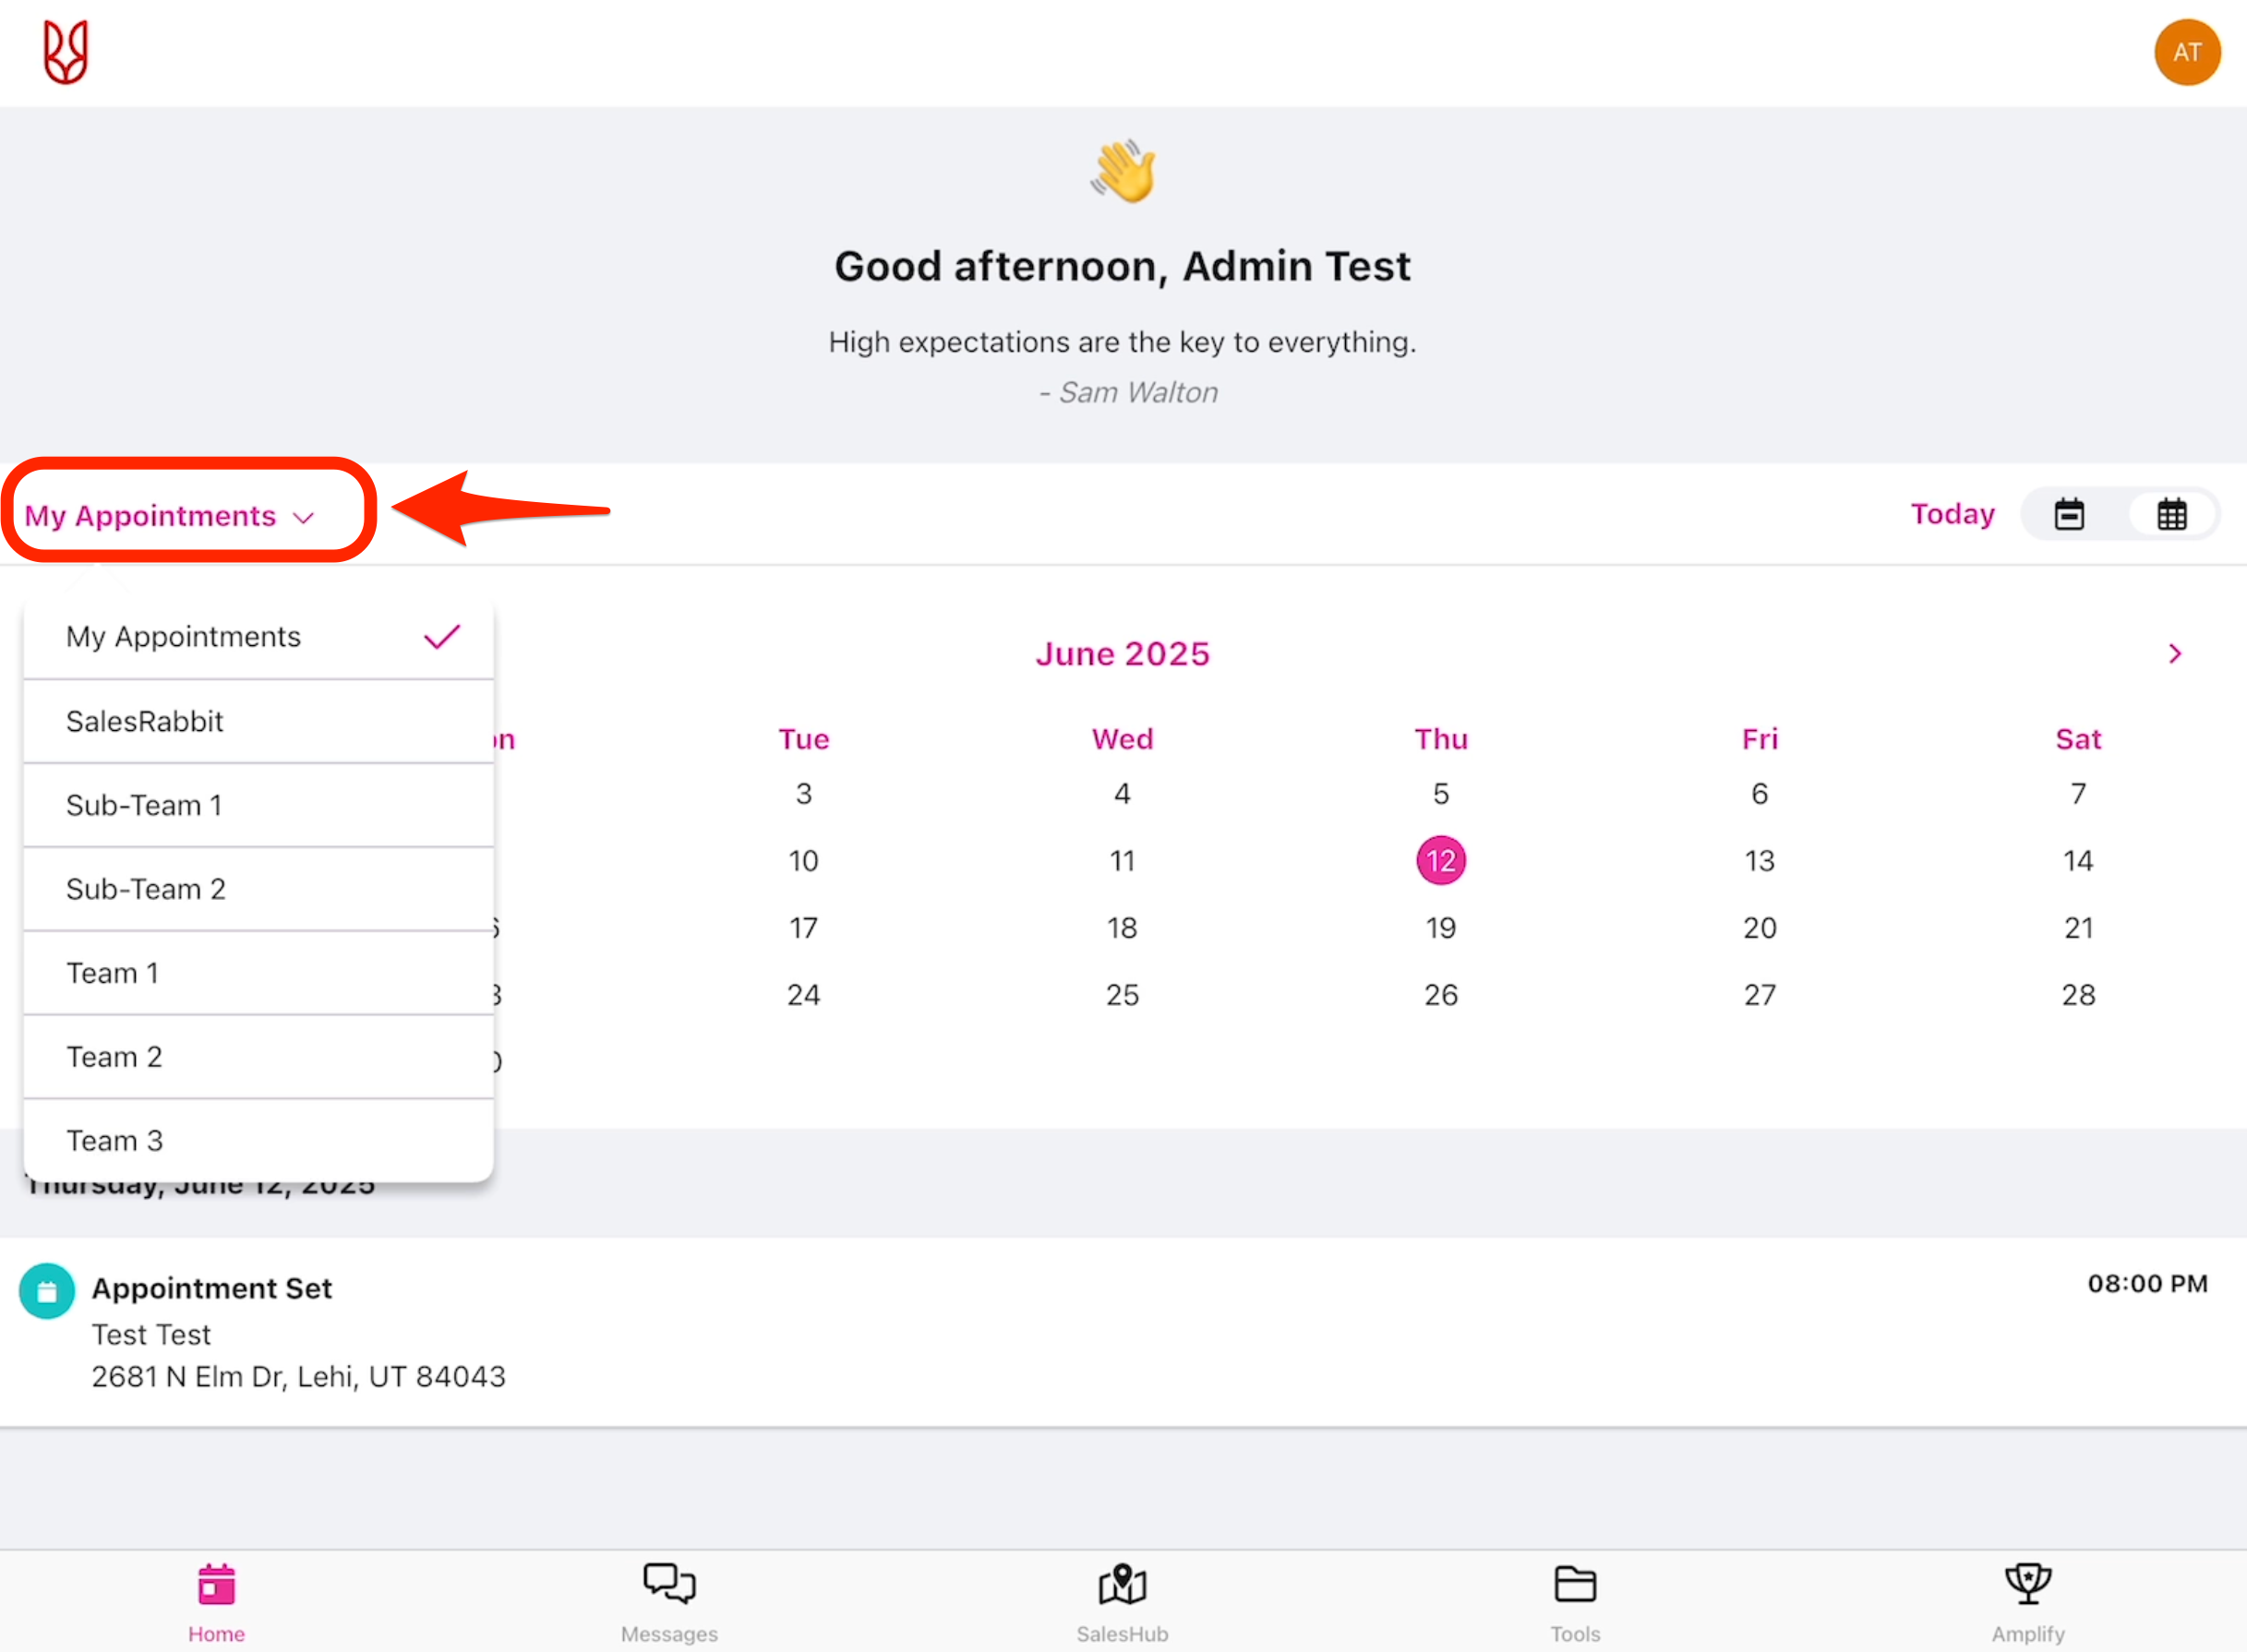Select the highlighted date 12
Screen dimensions: 2247x1652
[x=1441, y=861]
